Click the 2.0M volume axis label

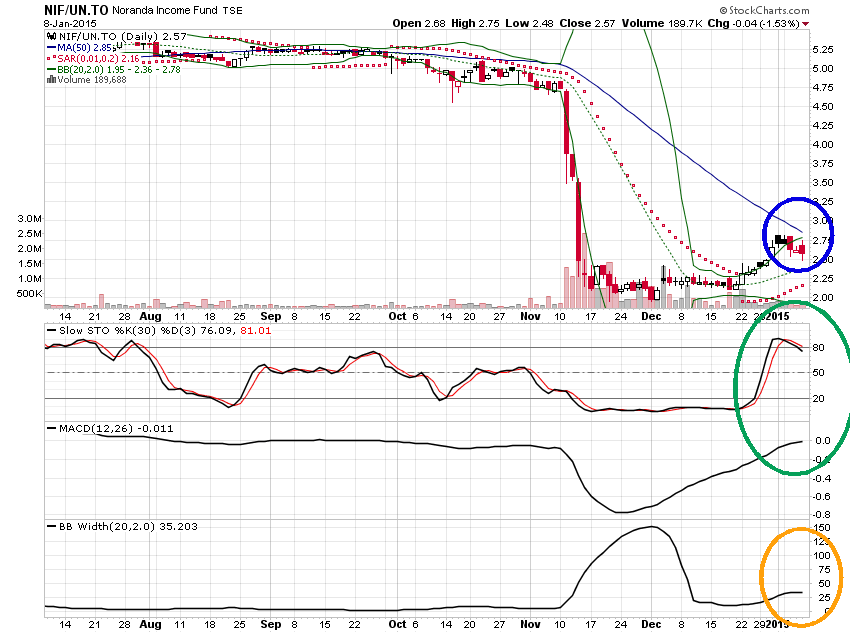(x=29, y=248)
